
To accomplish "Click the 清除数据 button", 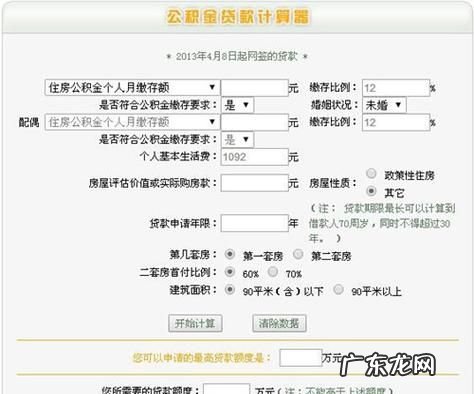I will coord(279,323).
